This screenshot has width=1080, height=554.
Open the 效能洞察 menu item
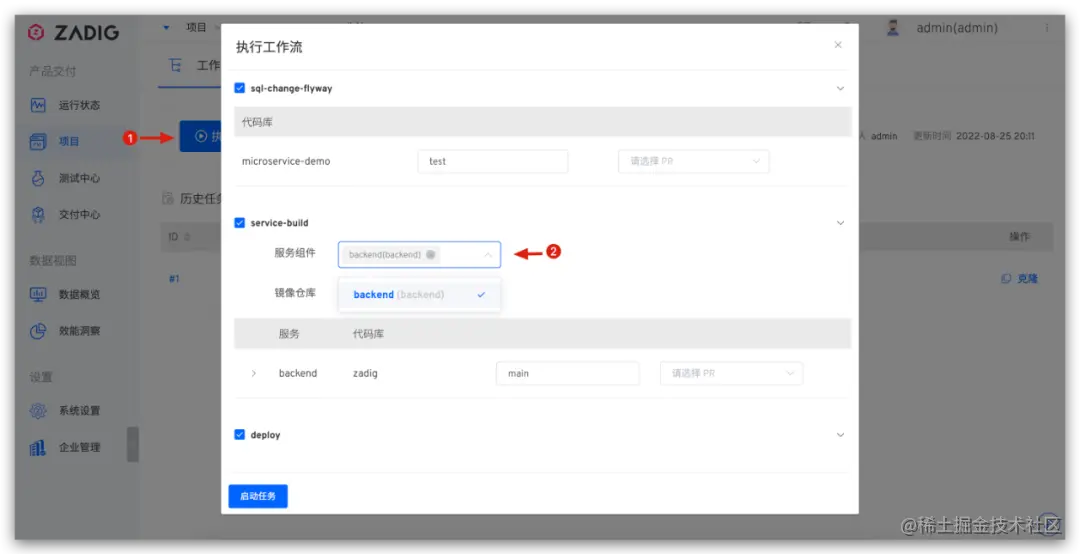click(79, 331)
